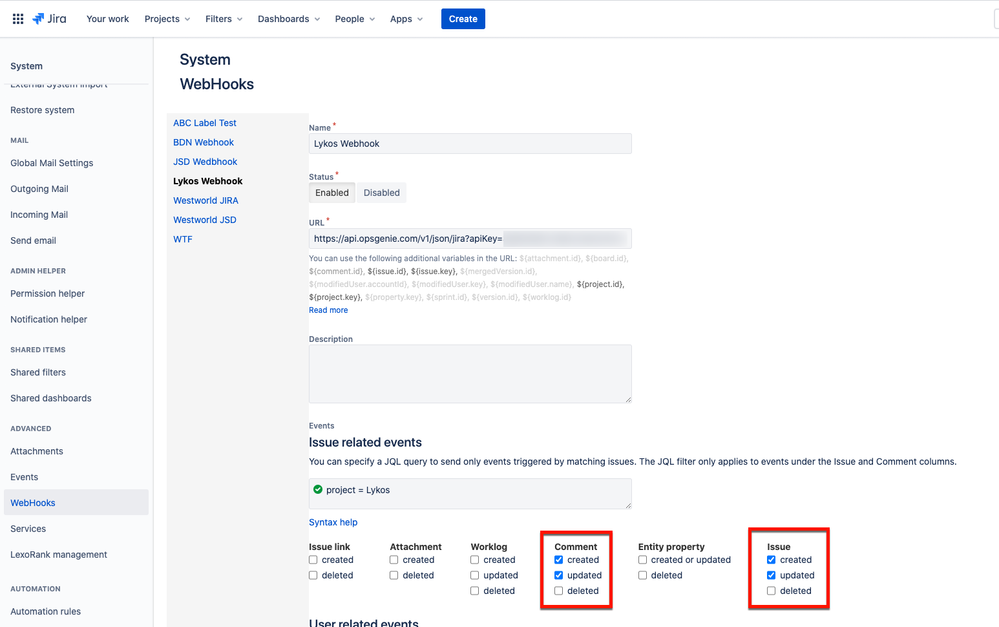Expand the Projects dropdown
Screen dimensions: 999x627
pyautogui.click(x=167, y=19)
